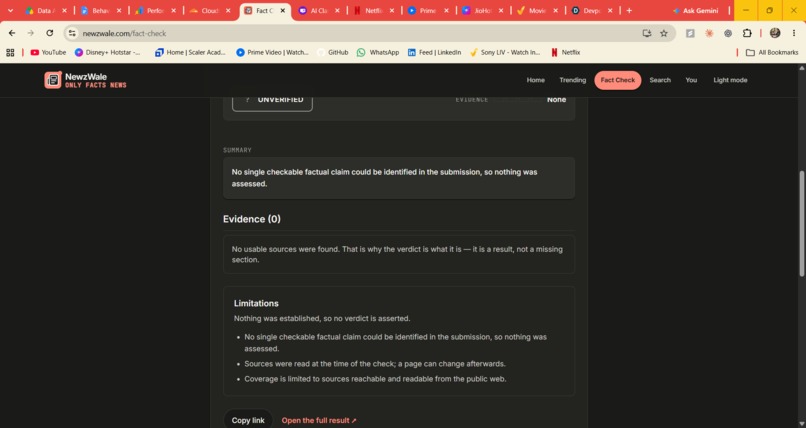Open the All Bookmarks folder
This screenshot has width=806, height=428.
pyautogui.click(x=772, y=52)
